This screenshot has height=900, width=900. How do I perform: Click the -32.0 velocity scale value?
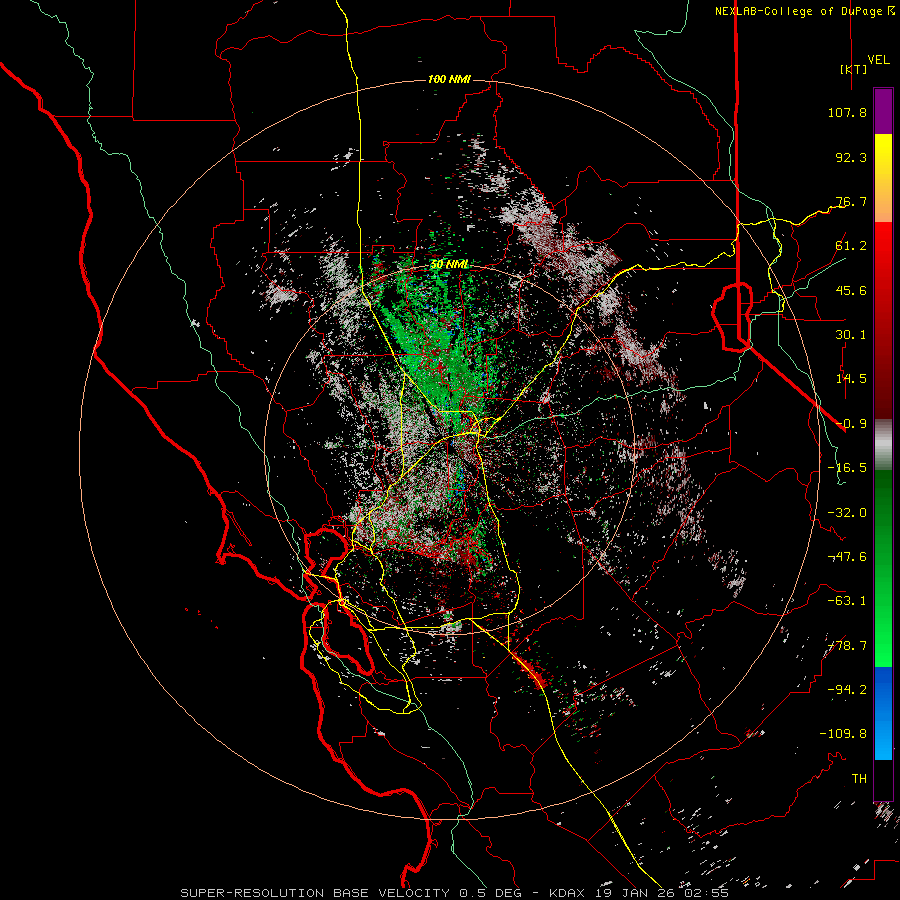click(847, 513)
